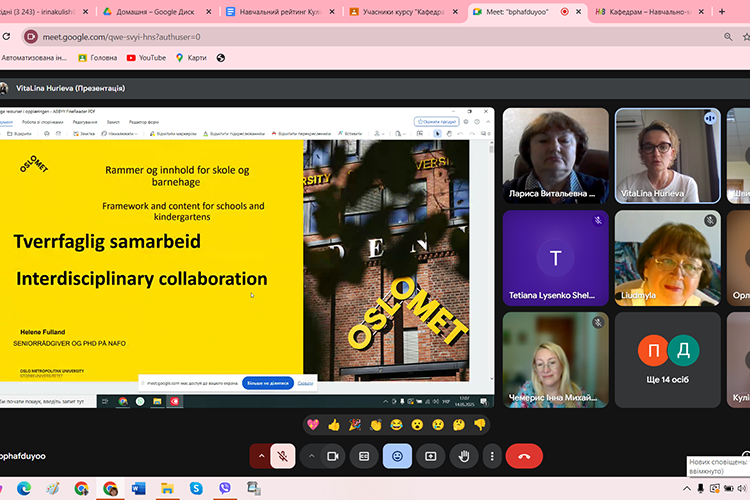Open volume control in system tray
The width and height of the screenshot is (750, 500).
coord(742,489)
